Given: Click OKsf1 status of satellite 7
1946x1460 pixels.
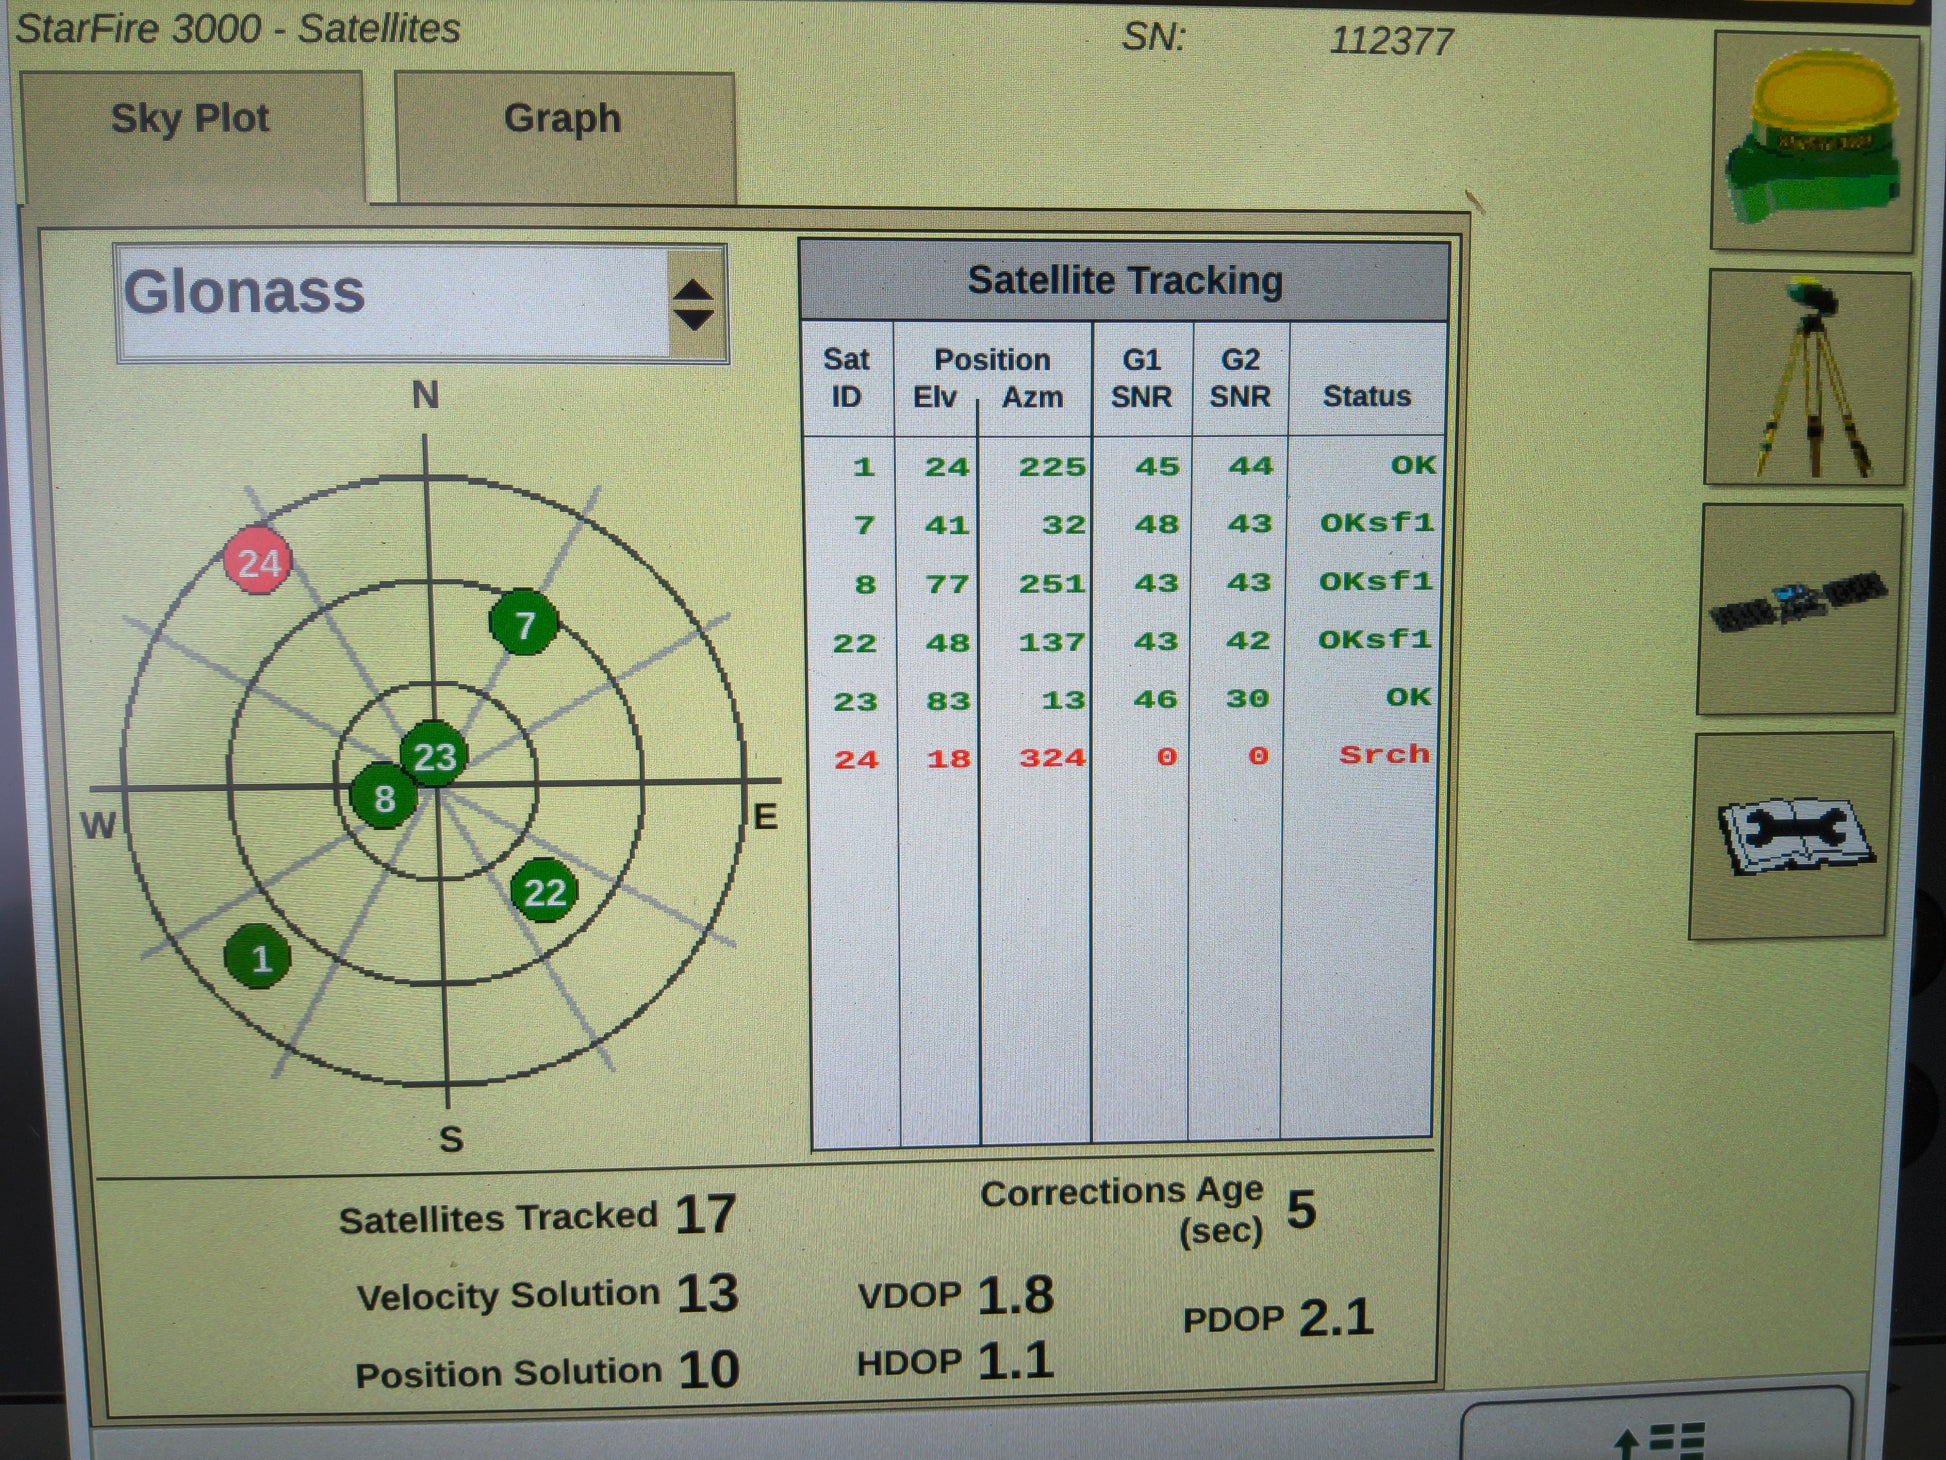Looking at the screenshot, I should (x=1377, y=522).
